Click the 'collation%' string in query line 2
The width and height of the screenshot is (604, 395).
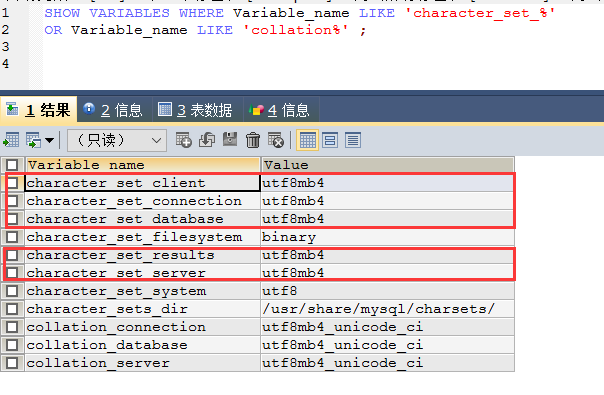coord(295,30)
